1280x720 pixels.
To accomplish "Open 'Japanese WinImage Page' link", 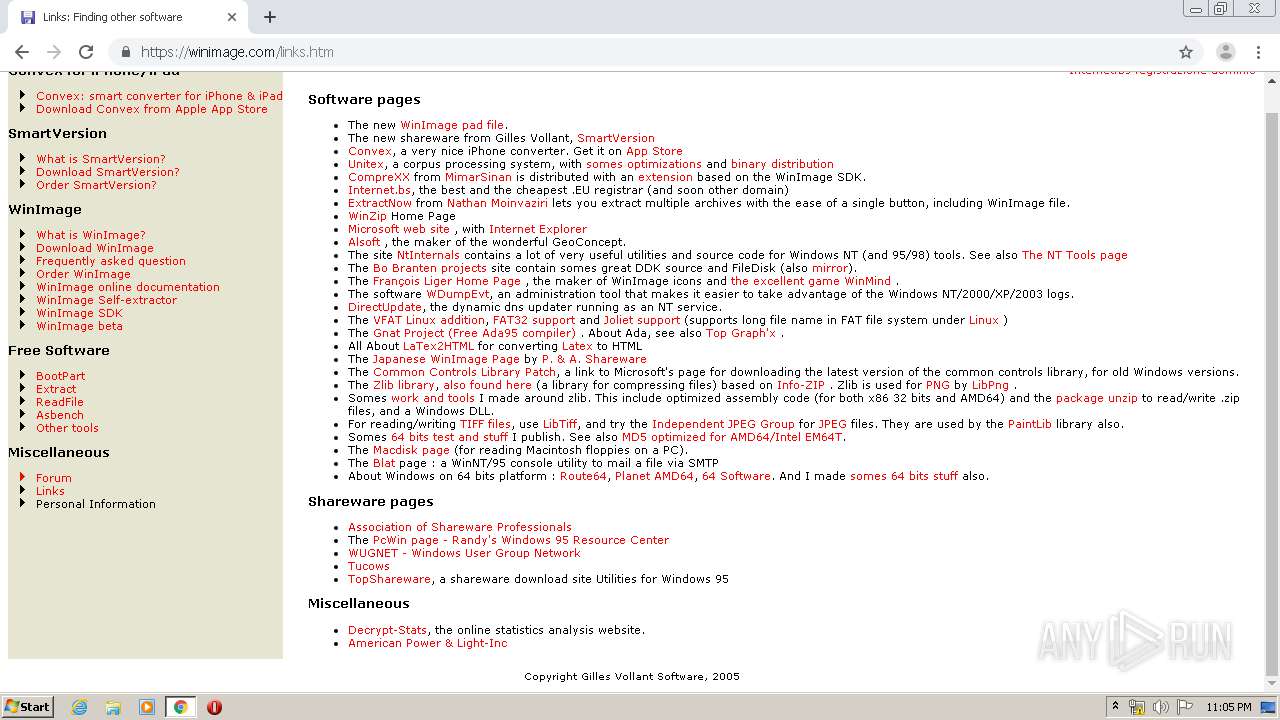I will tap(446, 359).
